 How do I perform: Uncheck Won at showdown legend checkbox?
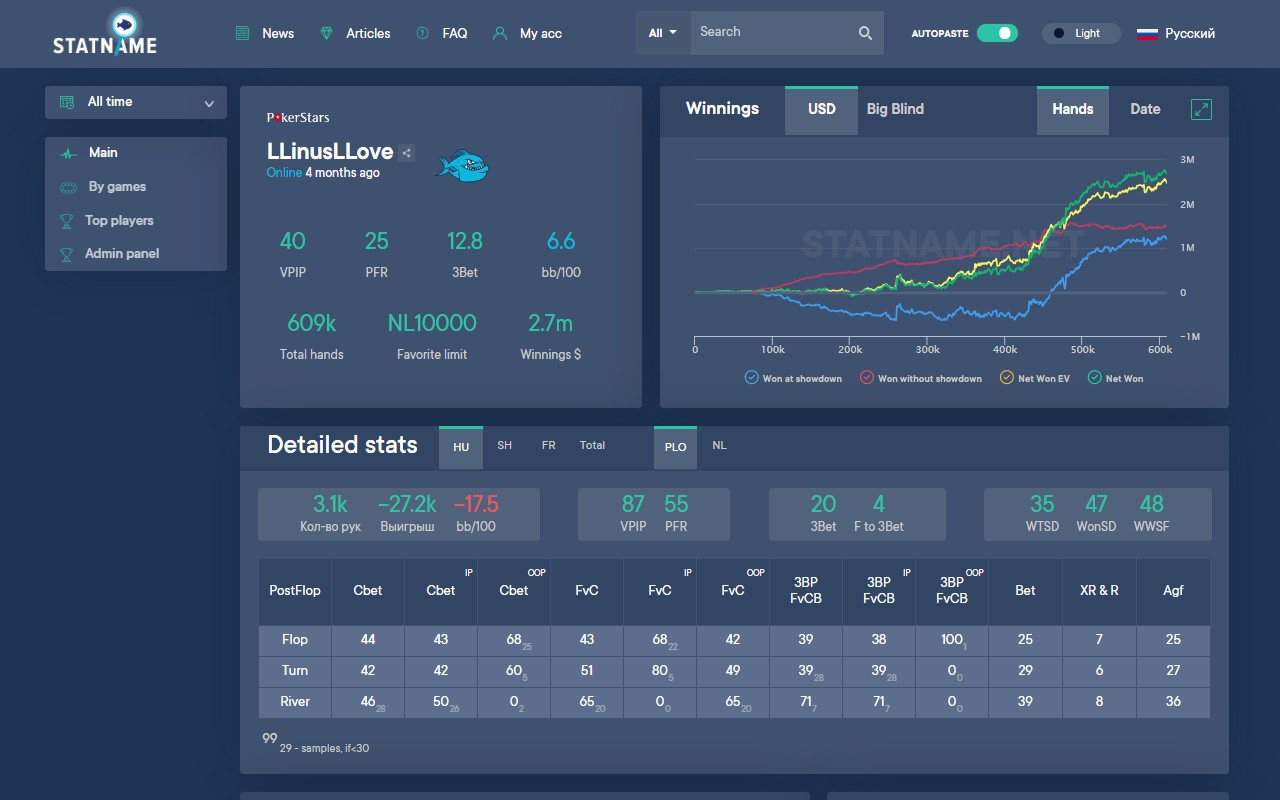[752, 378]
